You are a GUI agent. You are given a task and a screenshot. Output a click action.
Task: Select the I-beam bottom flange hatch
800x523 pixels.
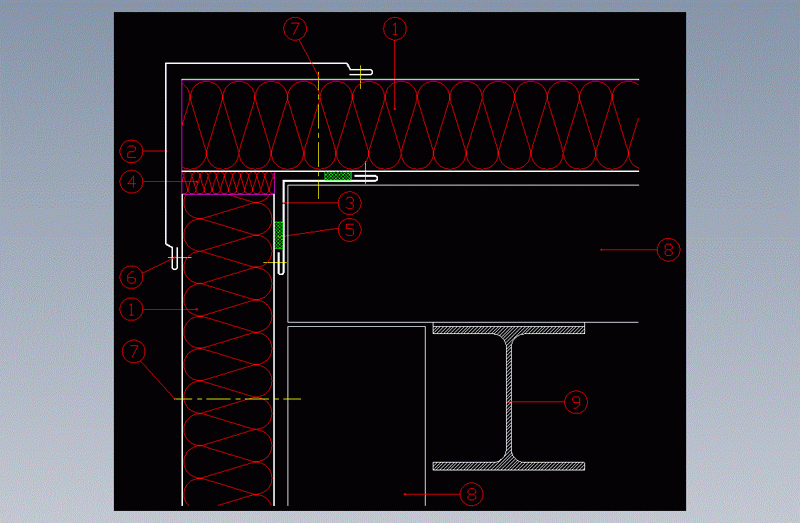tap(508, 466)
